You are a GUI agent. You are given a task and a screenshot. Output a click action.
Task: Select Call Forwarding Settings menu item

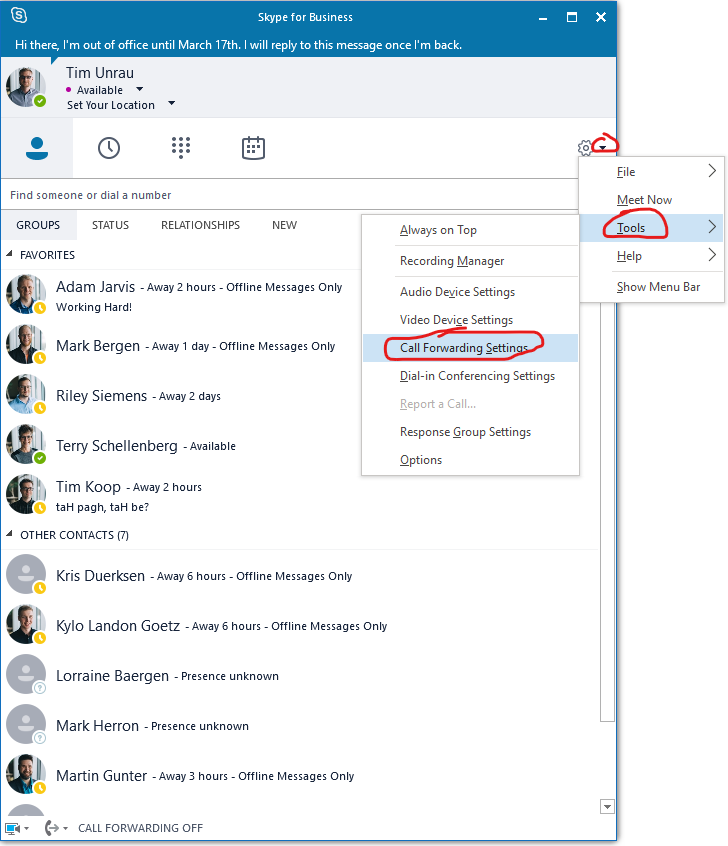click(463, 348)
